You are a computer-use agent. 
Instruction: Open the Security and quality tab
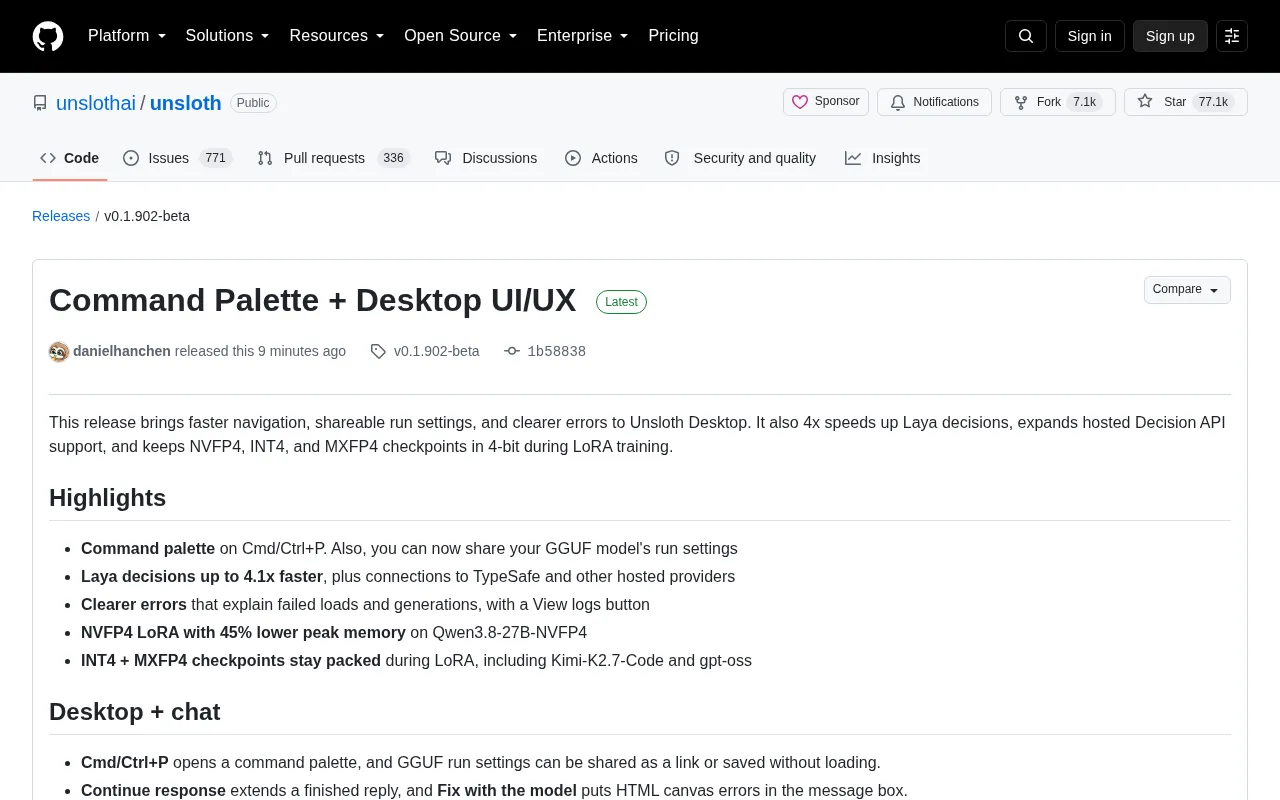(740, 158)
